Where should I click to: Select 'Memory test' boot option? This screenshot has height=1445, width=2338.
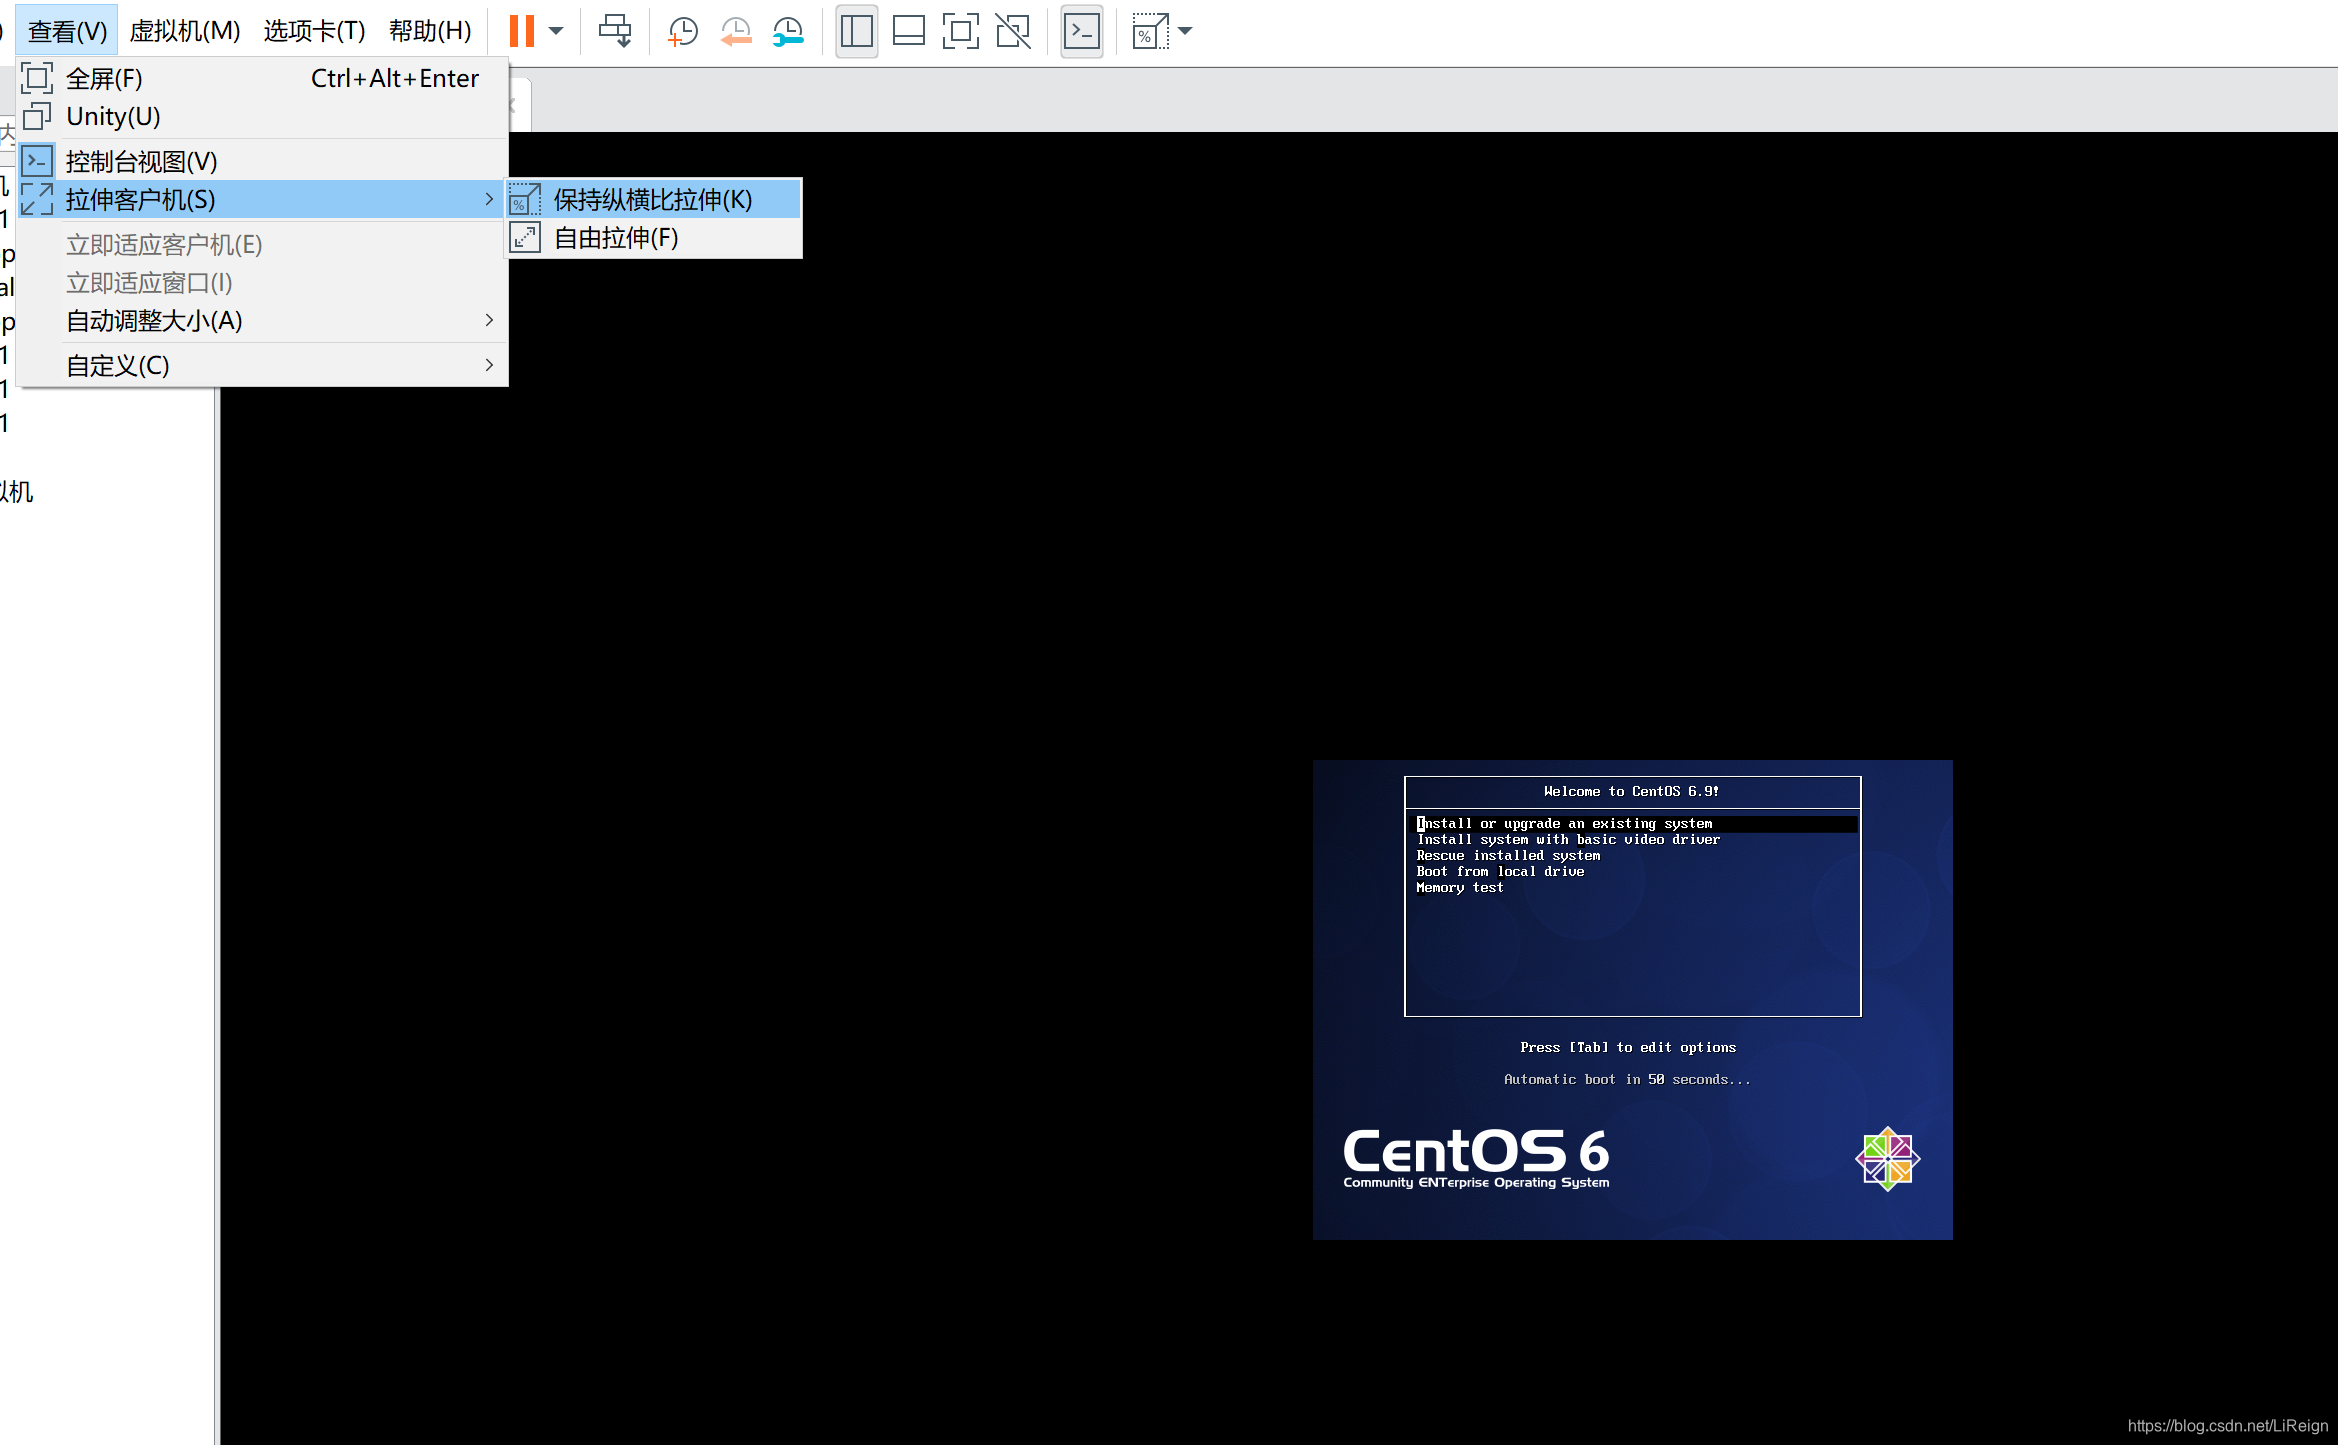coord(1460,887)
